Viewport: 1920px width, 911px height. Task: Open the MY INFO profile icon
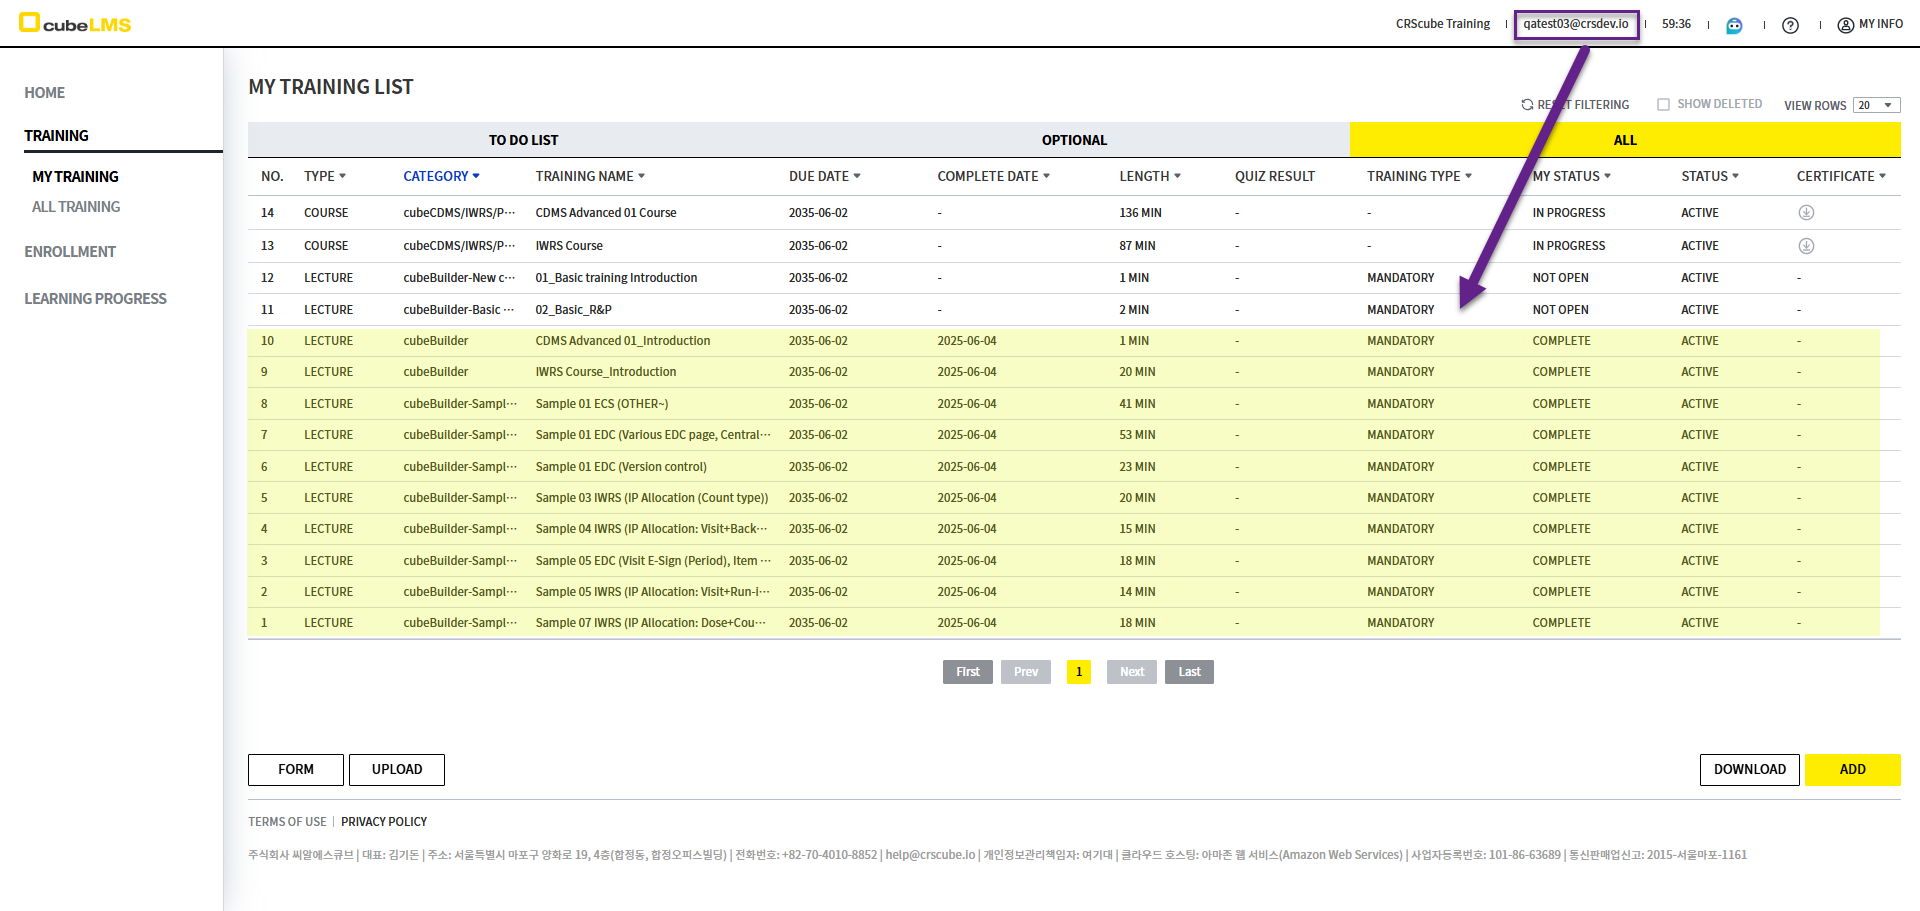coord(1846,25)
